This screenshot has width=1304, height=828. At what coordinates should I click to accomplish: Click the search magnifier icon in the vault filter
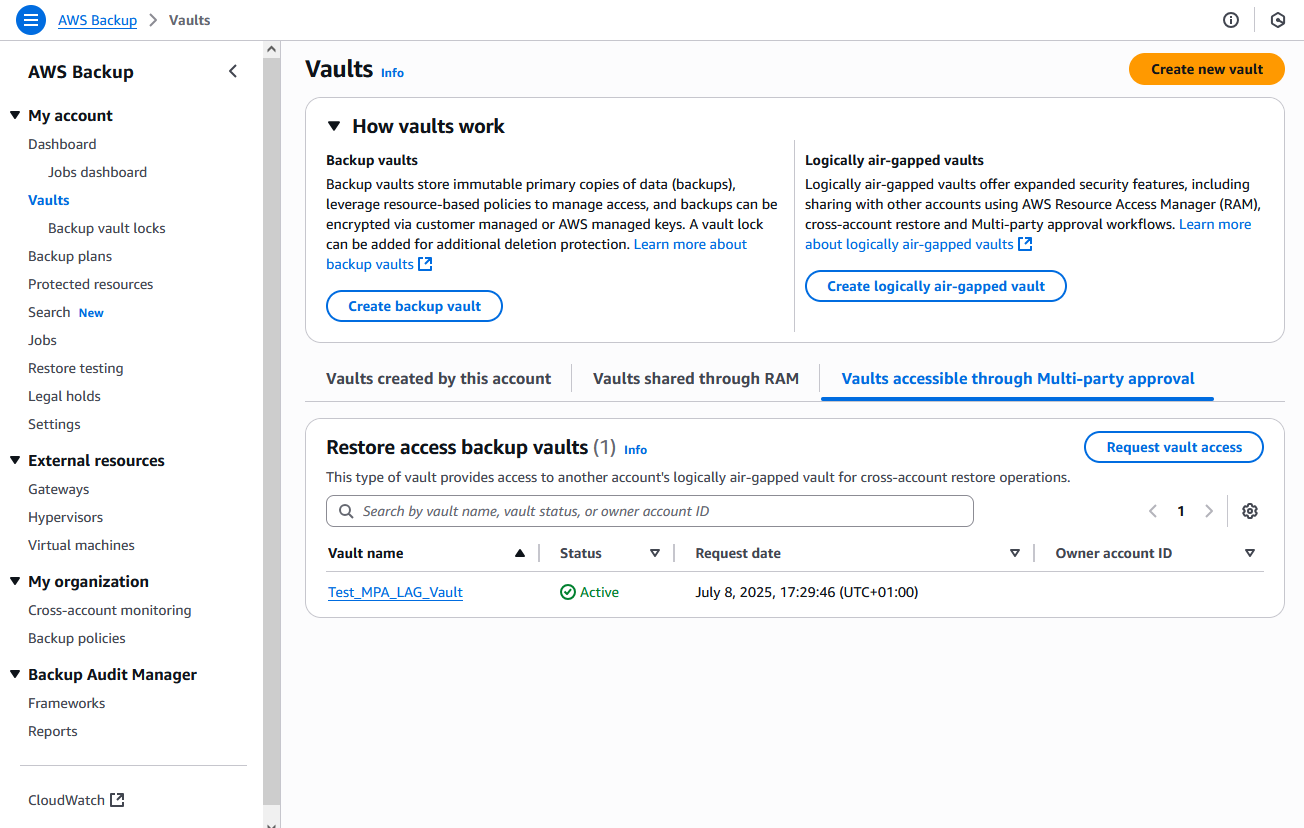click(346, 511)
